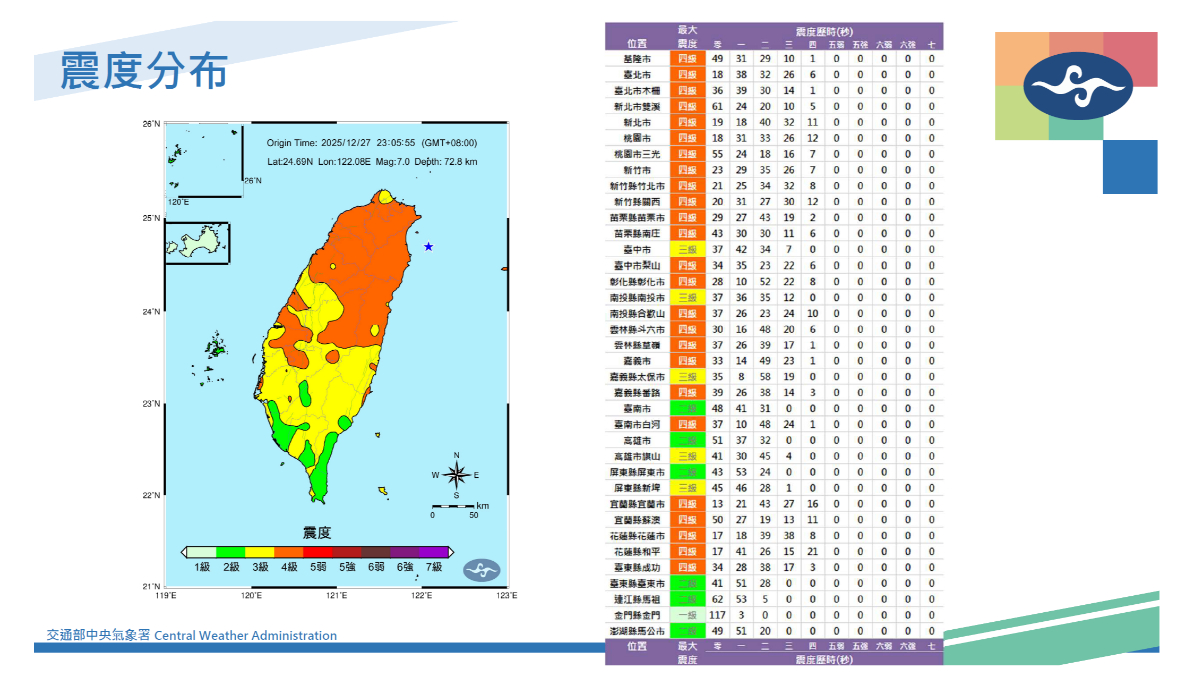The width and height of the screenshot is (1200, 676).
Task: Click the solid blue square decoration
Action: pyautogui.click(x=1130, y=167)
